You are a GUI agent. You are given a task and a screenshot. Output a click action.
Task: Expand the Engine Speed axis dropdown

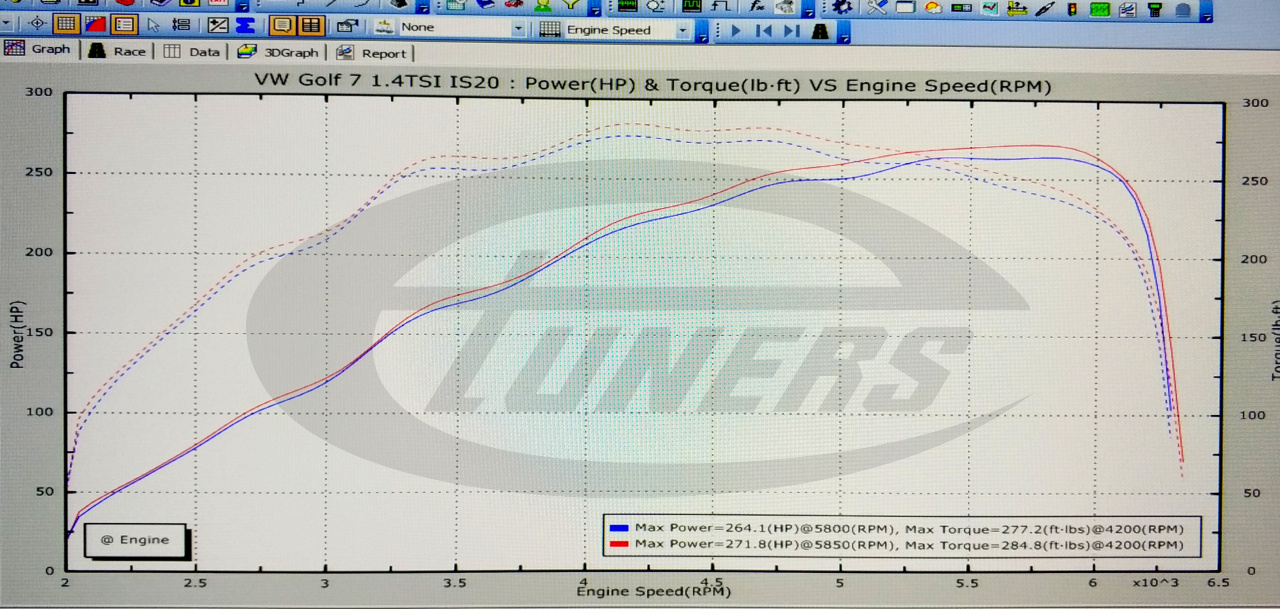(683, 31)
